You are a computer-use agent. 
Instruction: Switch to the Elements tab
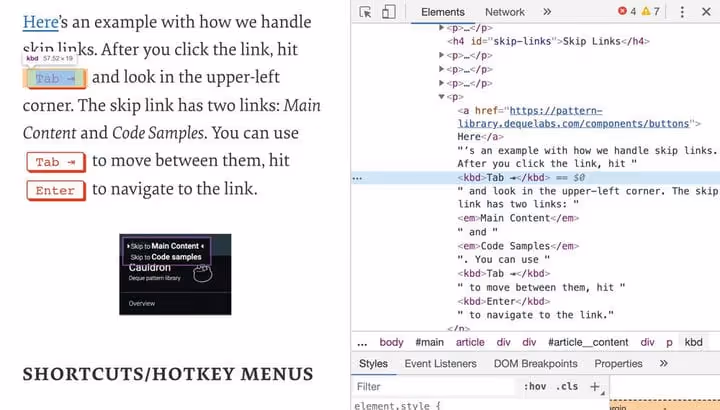click(x=443, y=12)
